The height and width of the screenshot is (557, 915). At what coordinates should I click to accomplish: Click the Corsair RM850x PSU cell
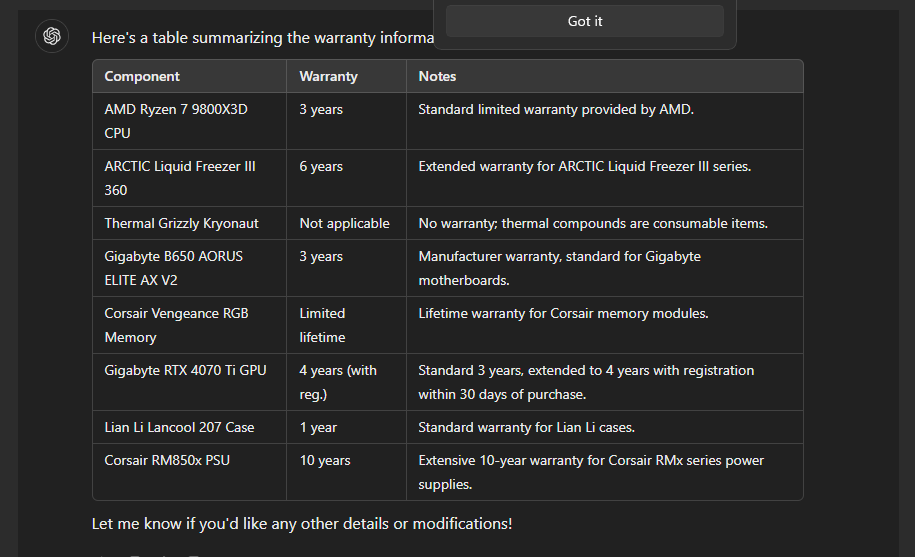click(x=190, y=472)
